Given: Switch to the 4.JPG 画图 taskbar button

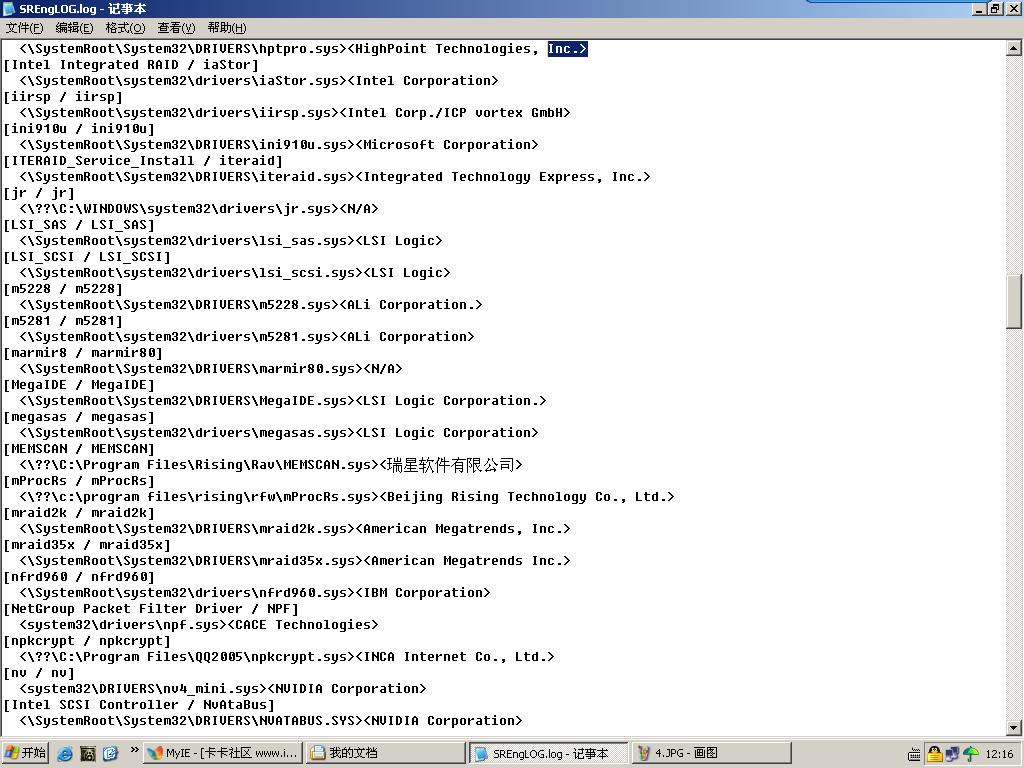Looking at the screenshot, I should coord(711,753).
